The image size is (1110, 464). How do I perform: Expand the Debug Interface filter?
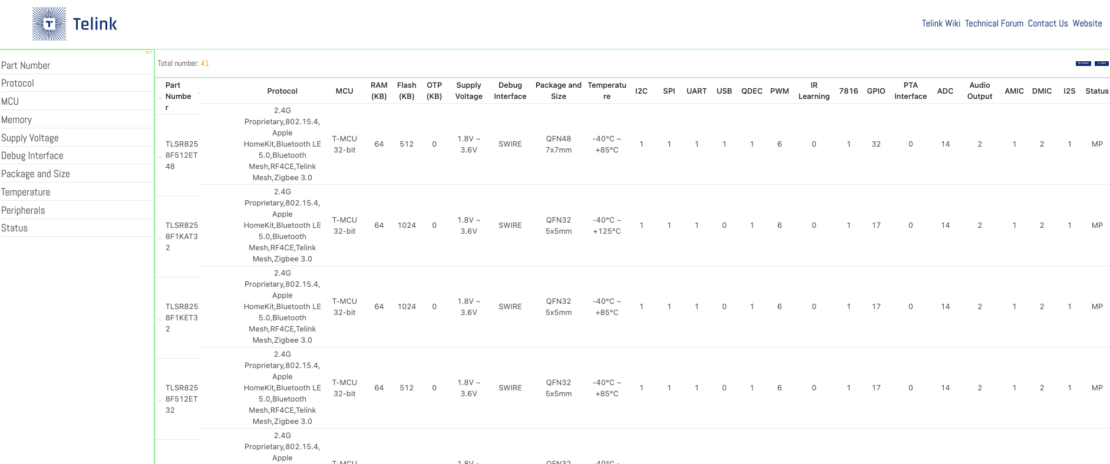76,156
